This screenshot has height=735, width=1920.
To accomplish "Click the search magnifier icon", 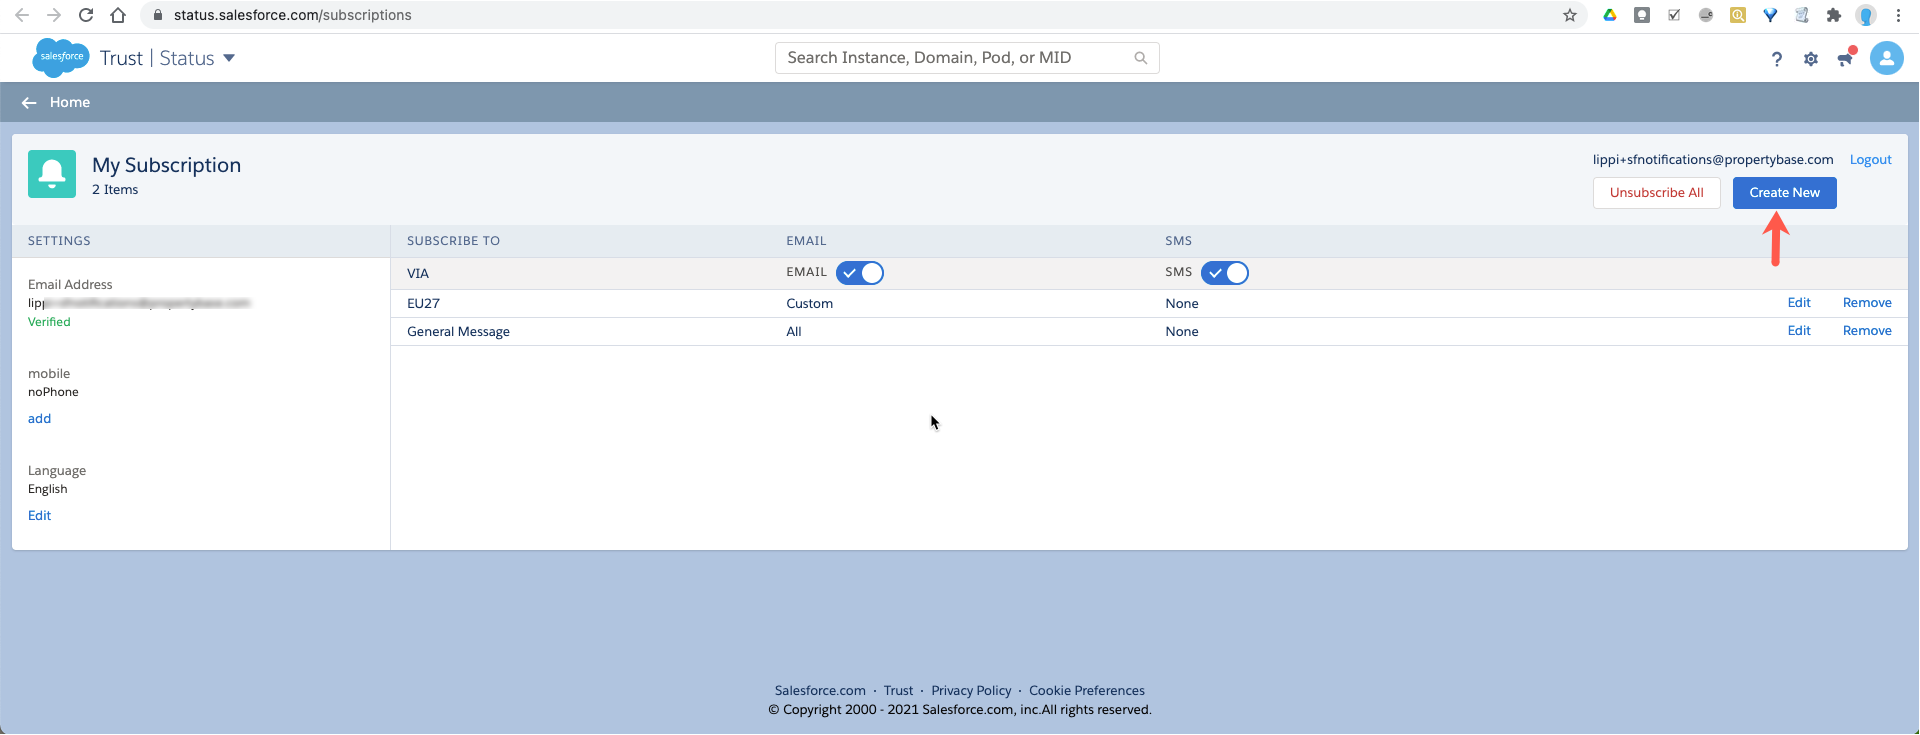I will pyautogui.click(x=1140, y=58).
